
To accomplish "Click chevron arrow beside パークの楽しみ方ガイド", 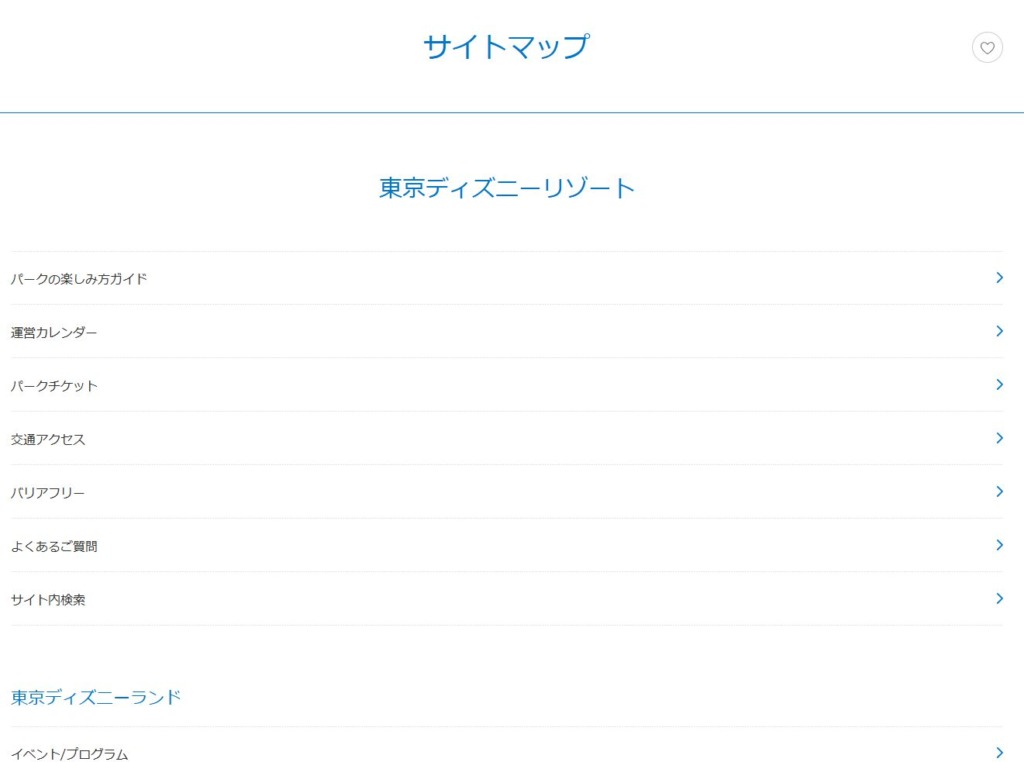I will click(999, 278).
